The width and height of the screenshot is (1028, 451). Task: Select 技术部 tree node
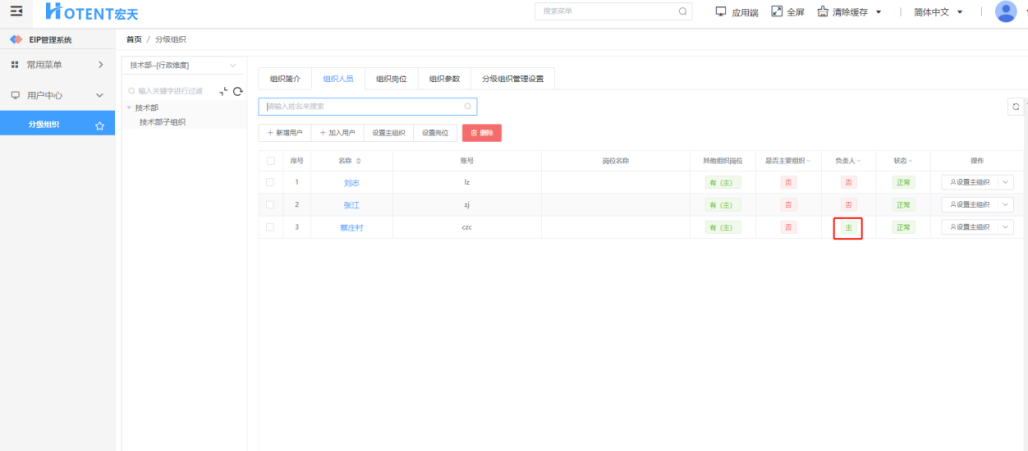point(147,108)
